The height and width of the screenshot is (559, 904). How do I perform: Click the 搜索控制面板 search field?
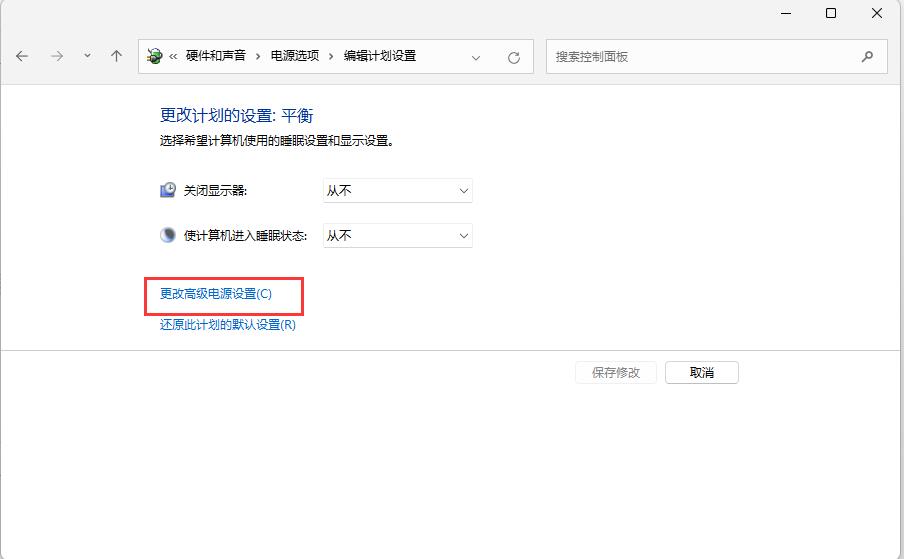click(x=700, y=57)
